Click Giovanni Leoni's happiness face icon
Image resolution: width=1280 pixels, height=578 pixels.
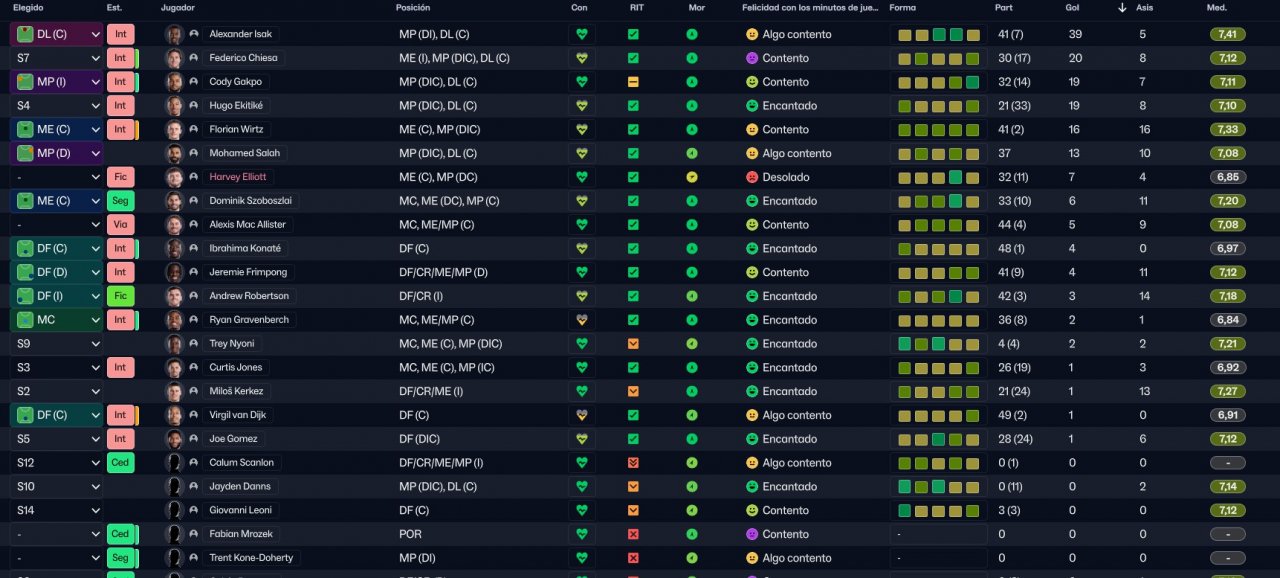[752, 511]
